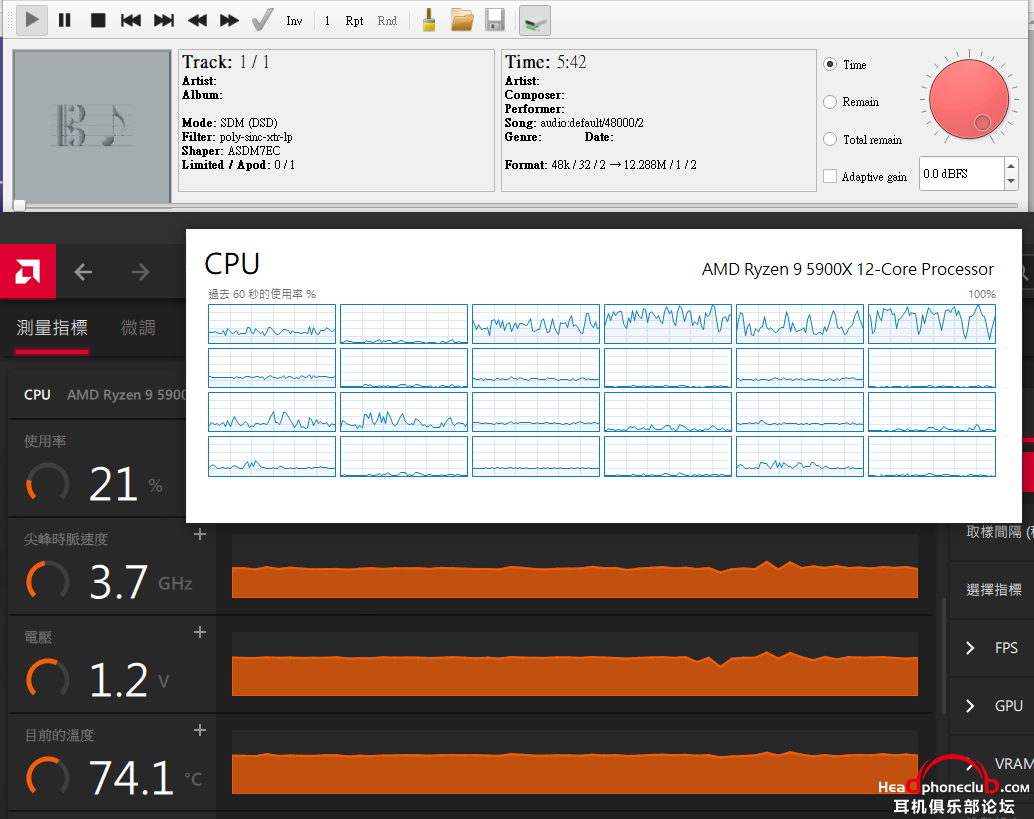Add 電壓 metric with plus icon

(x=200, y=632)
